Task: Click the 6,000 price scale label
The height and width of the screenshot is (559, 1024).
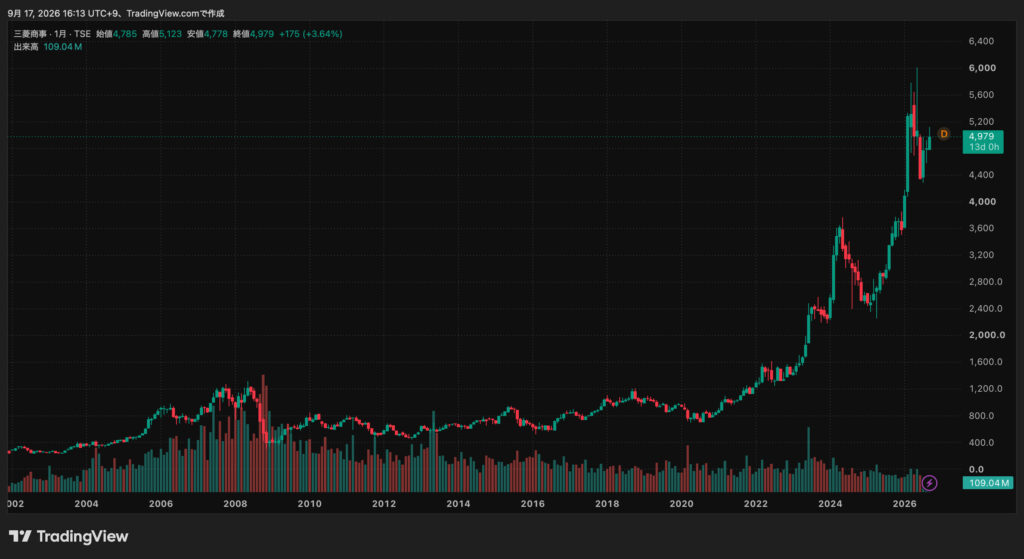Action: coord(982,68)
